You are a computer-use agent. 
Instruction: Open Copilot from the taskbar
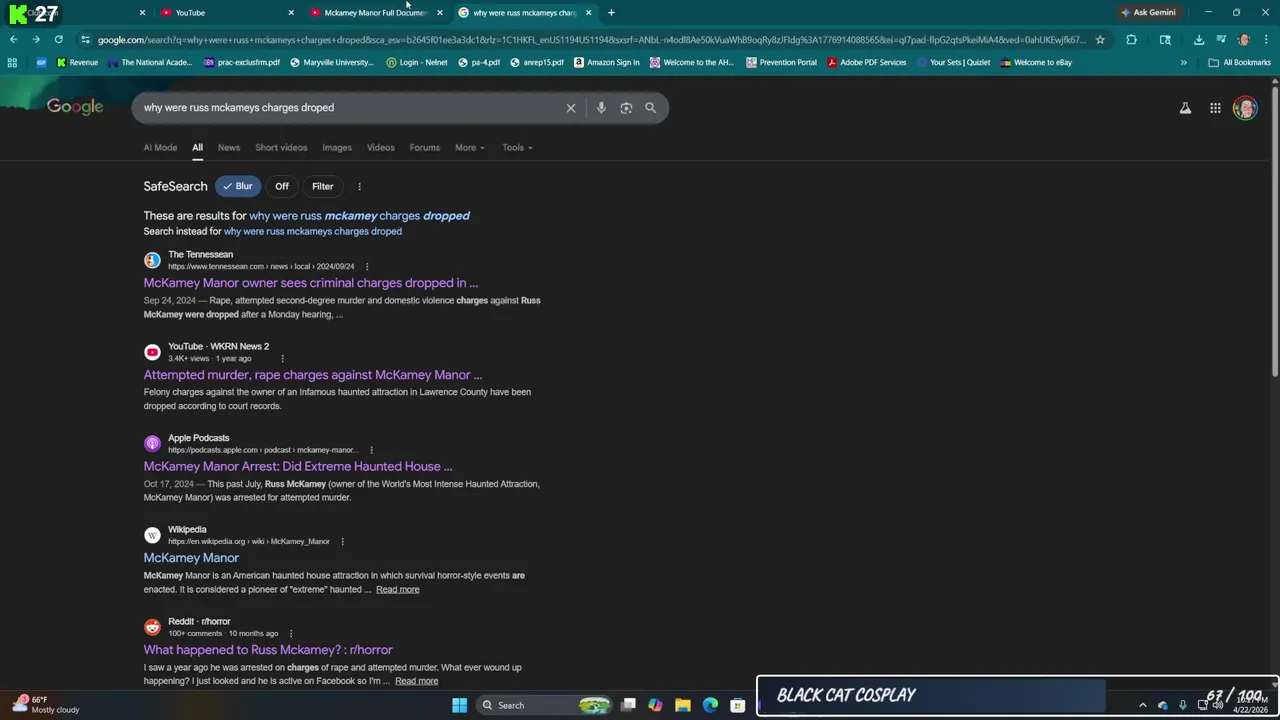(655, 706)
